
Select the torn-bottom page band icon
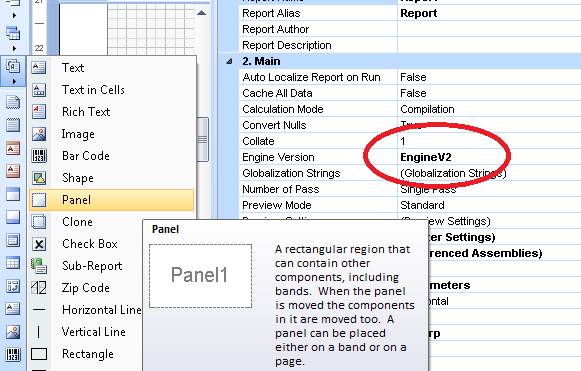[13, 103]
